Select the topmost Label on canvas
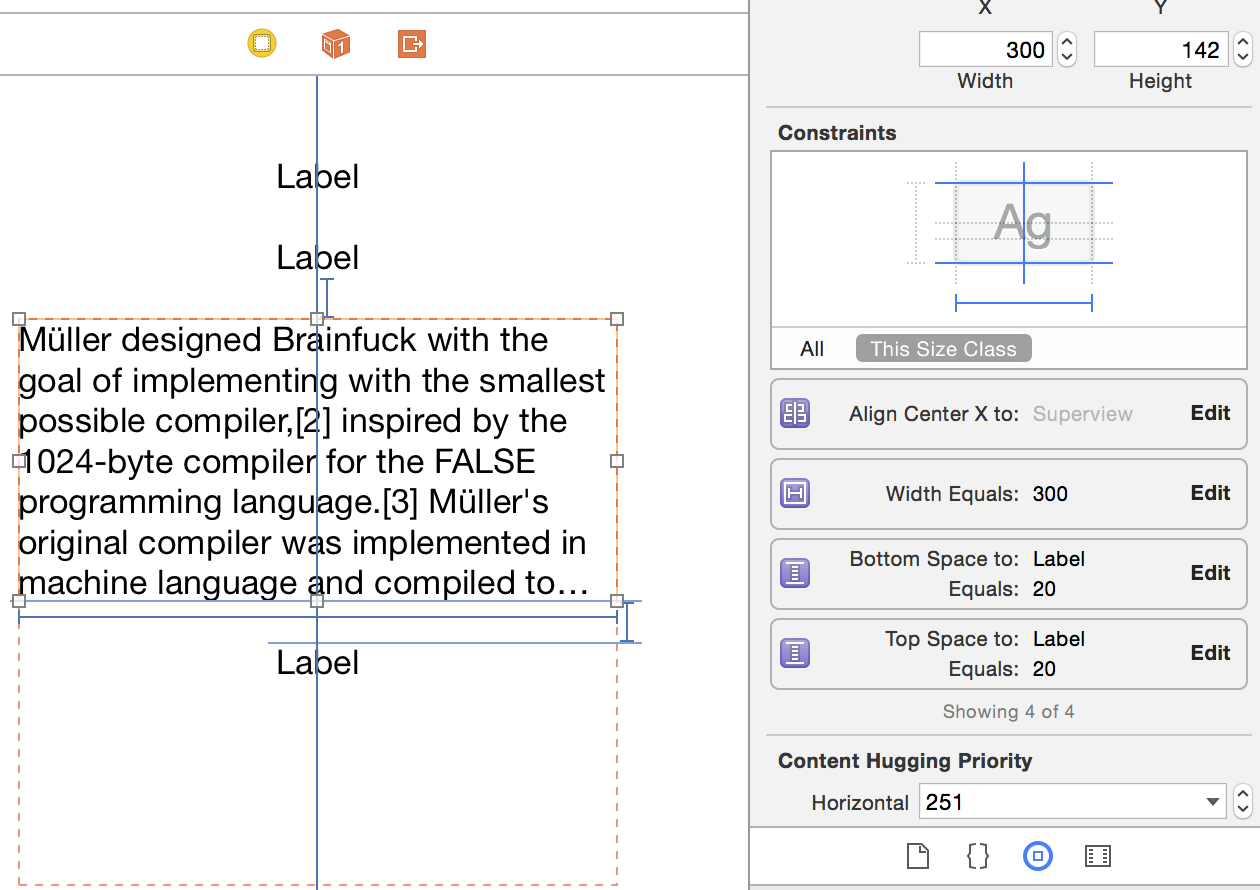 [x=317, y=177]
